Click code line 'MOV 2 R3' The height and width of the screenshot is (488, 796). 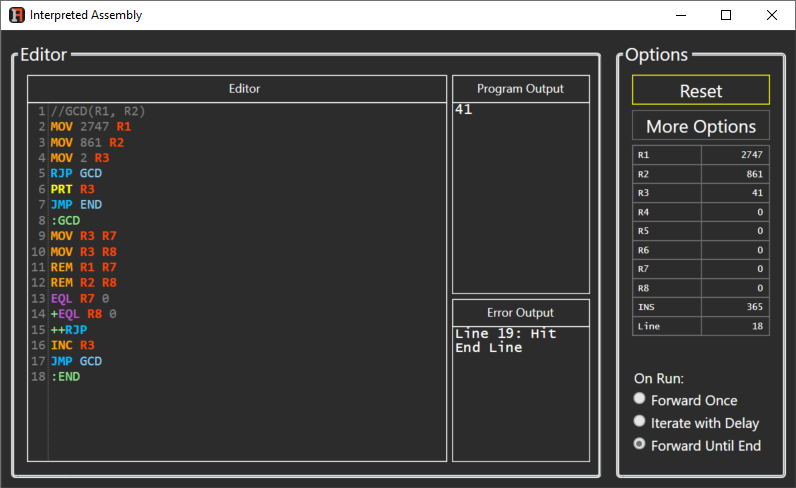[80, 158]
